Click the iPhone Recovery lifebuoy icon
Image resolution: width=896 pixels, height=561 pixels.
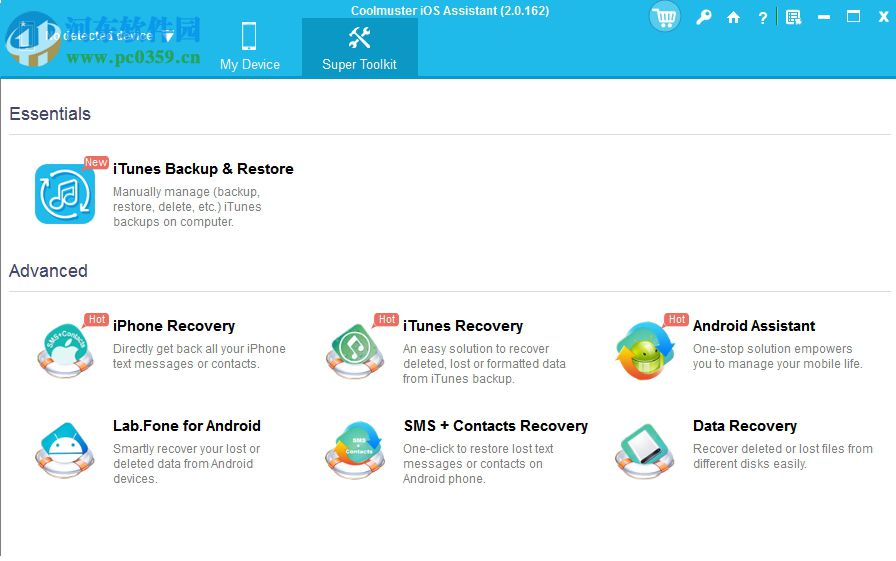pos(65,350)
